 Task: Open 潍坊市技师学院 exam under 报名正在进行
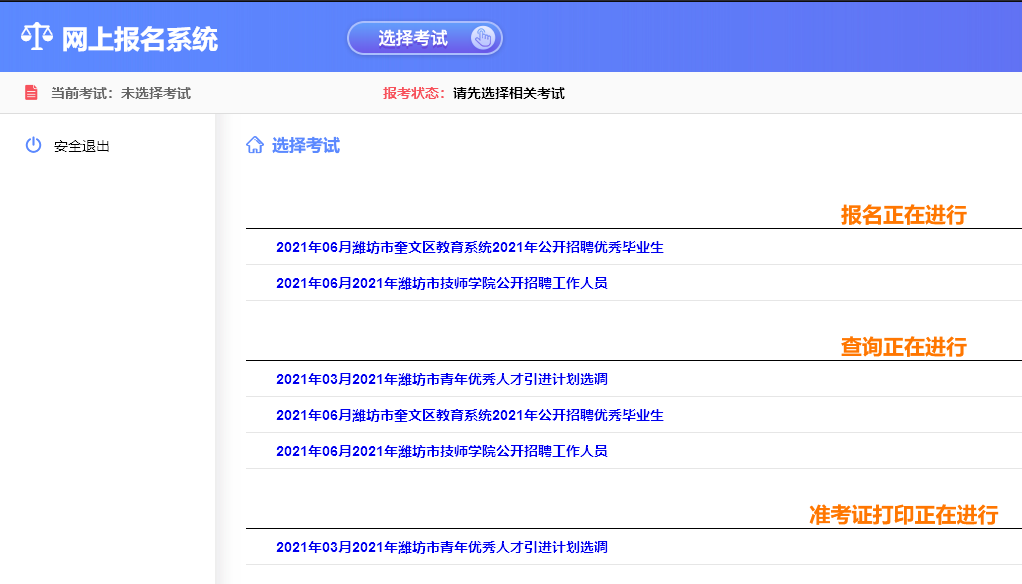point(441,283)
